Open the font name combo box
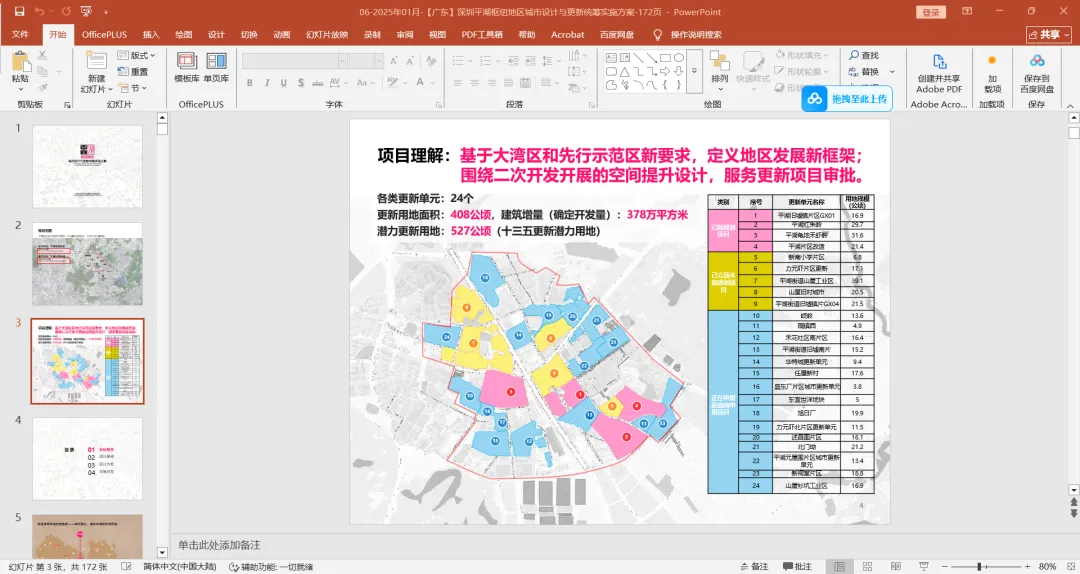 click(x=294, y=61)
